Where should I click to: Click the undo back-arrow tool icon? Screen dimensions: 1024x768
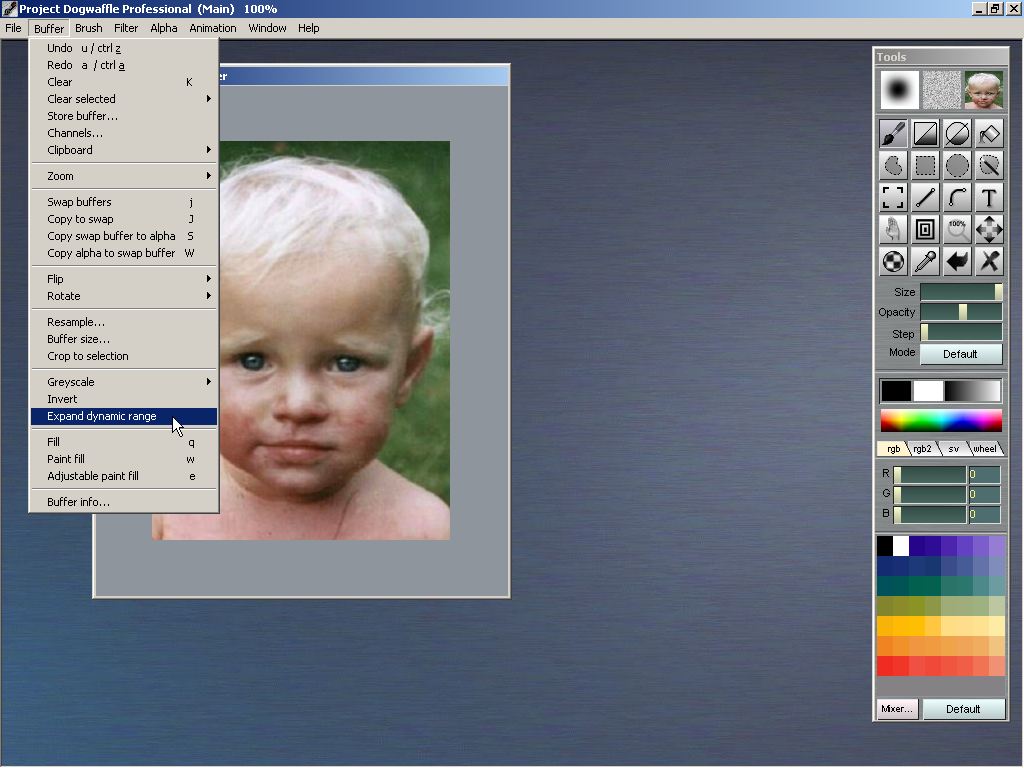tap(957, 261)
